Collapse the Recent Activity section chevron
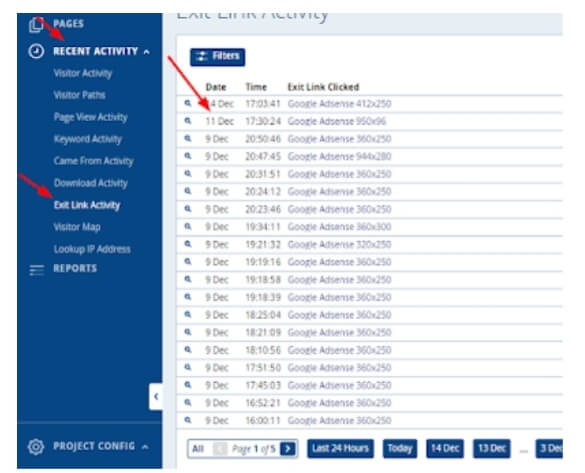The height and width of the screenshot is (473, 585). 147,52
